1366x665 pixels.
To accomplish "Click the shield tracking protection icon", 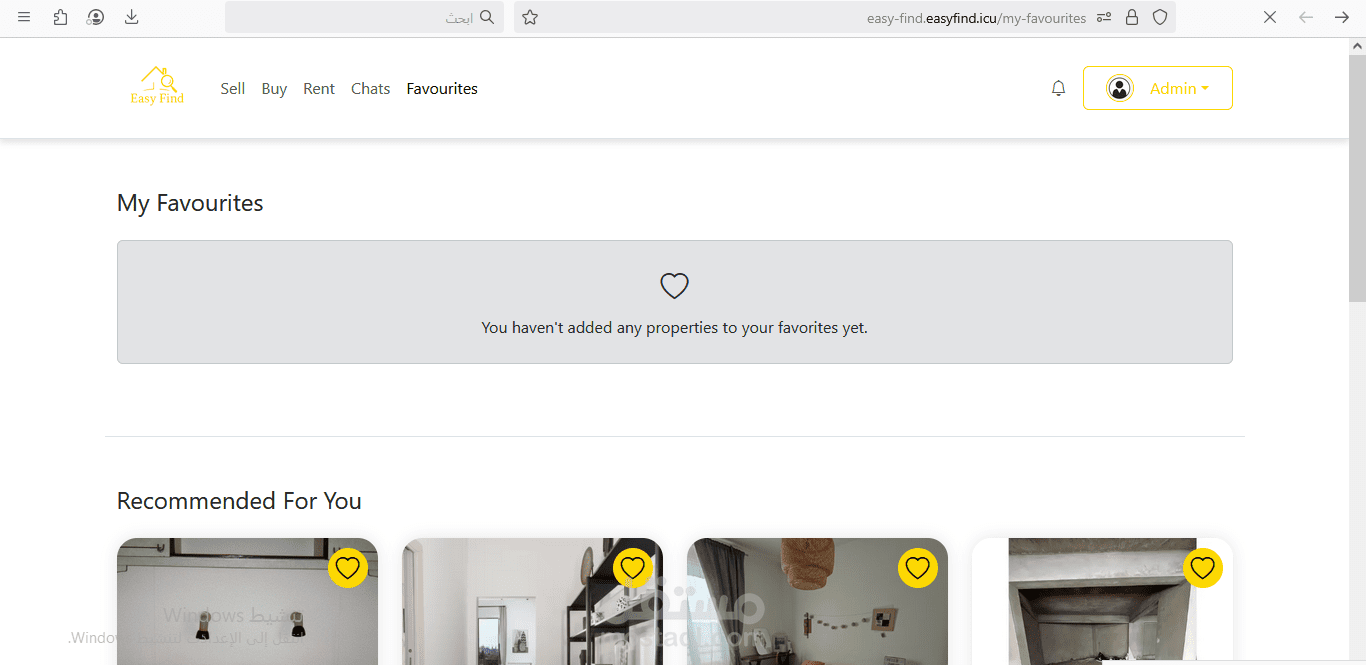I will (1160, 17).
